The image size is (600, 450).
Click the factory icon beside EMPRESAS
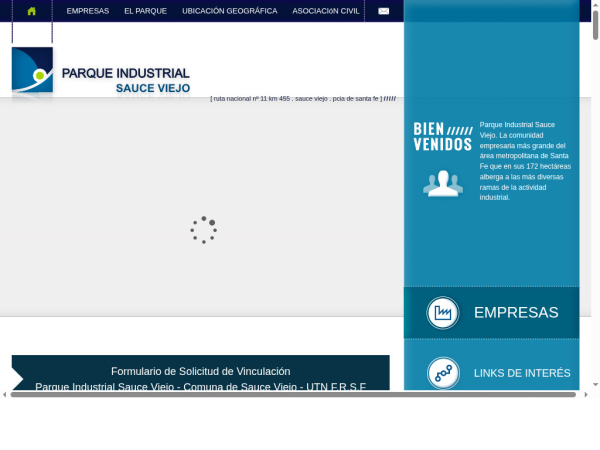tap(443, 313)
